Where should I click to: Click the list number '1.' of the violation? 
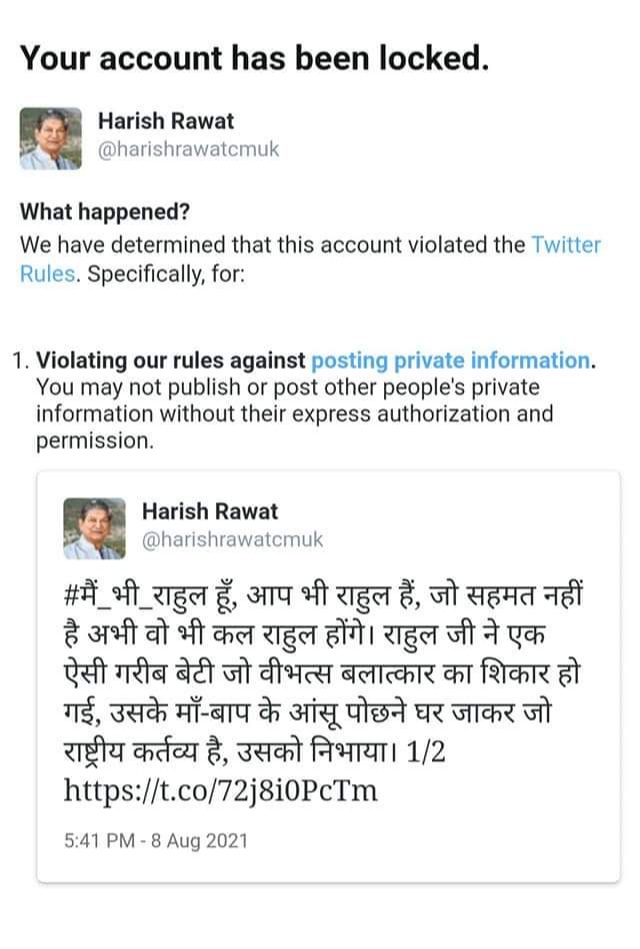point(21,361)
